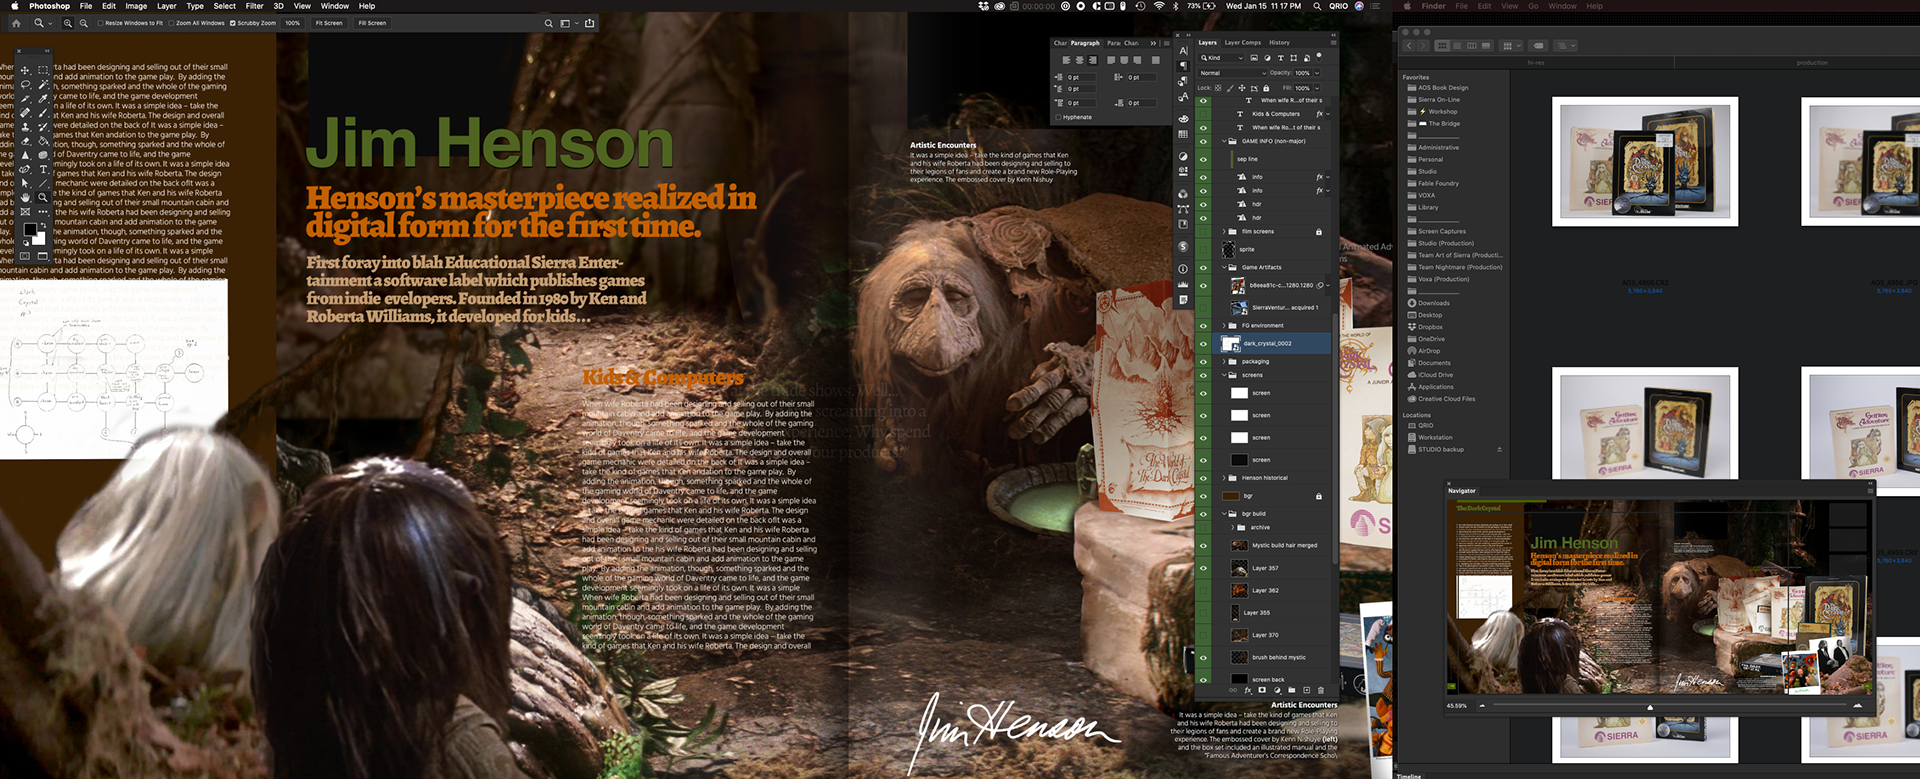The width and height of the screenshot is (1920, 779).
Task: Open the Photoshop Layer menu
Action: [x=166, y=6]
